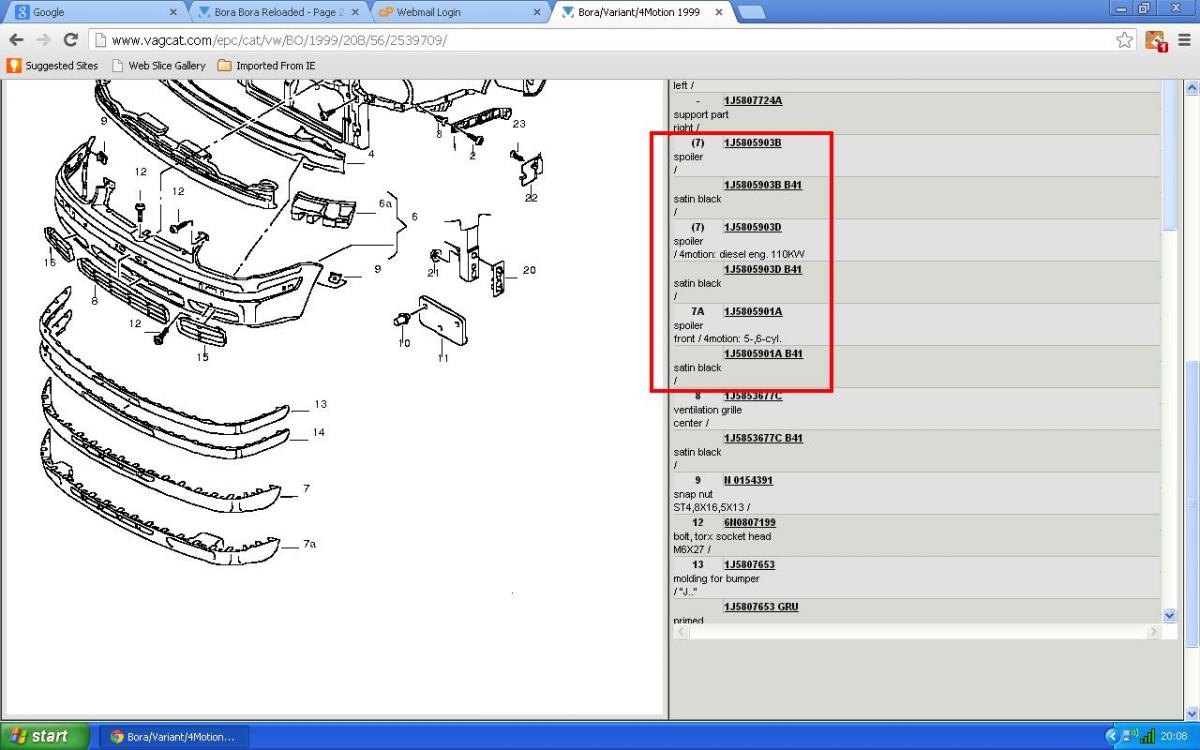Open the Suggested Sites bookmark
This screenshot has height=750, width=1200.
[x=53, y=66]
